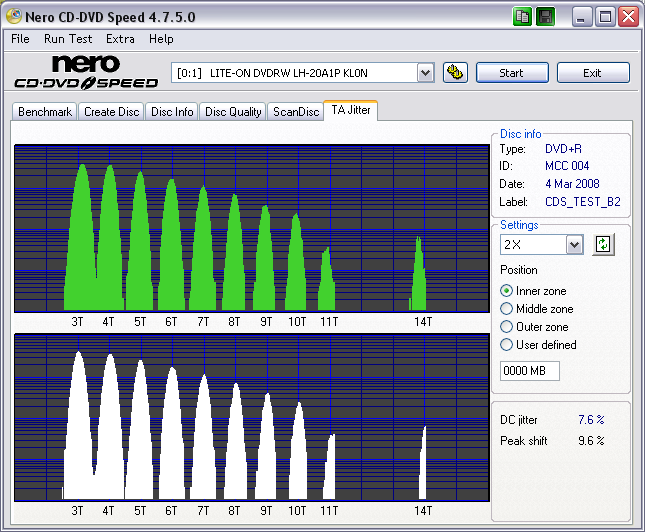Switch to the Benchmark tab
The width and height of the screenshot is (645, 532).
(45, 112)
